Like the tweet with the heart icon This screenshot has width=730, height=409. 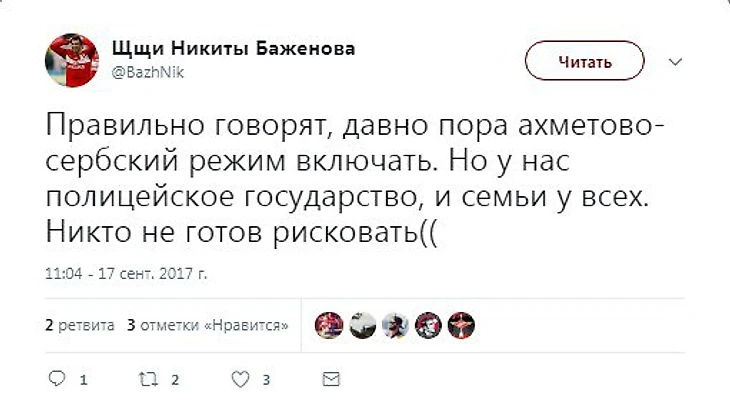point(240,380)
